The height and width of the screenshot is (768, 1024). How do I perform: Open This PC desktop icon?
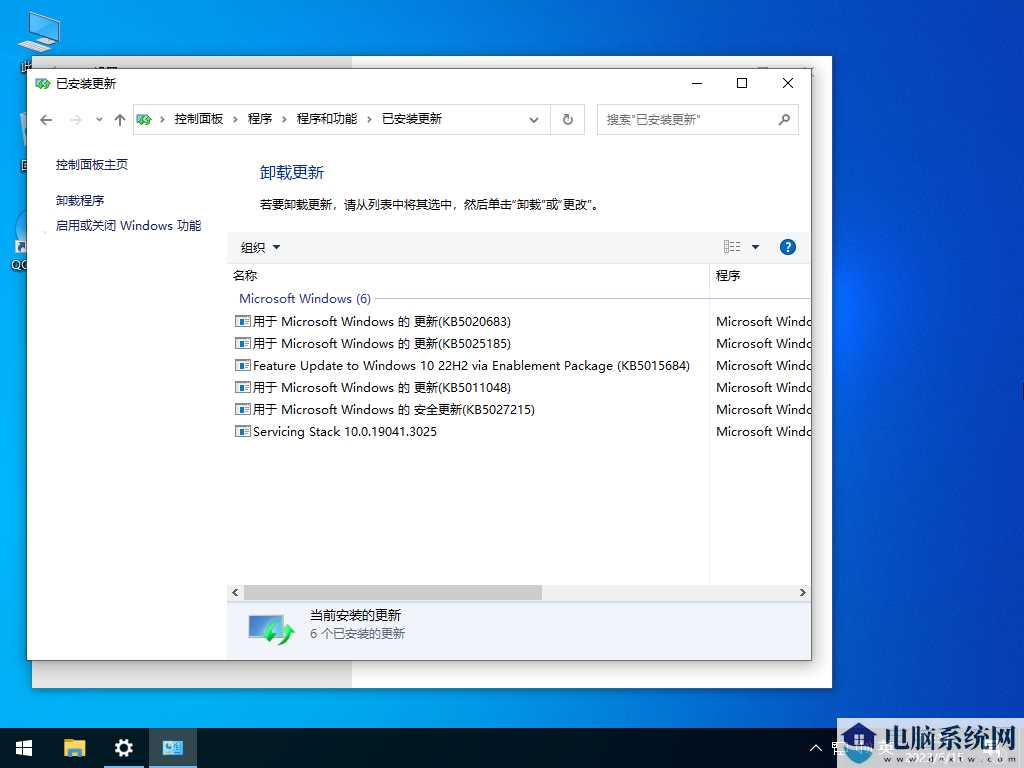[x=39, y=39]
